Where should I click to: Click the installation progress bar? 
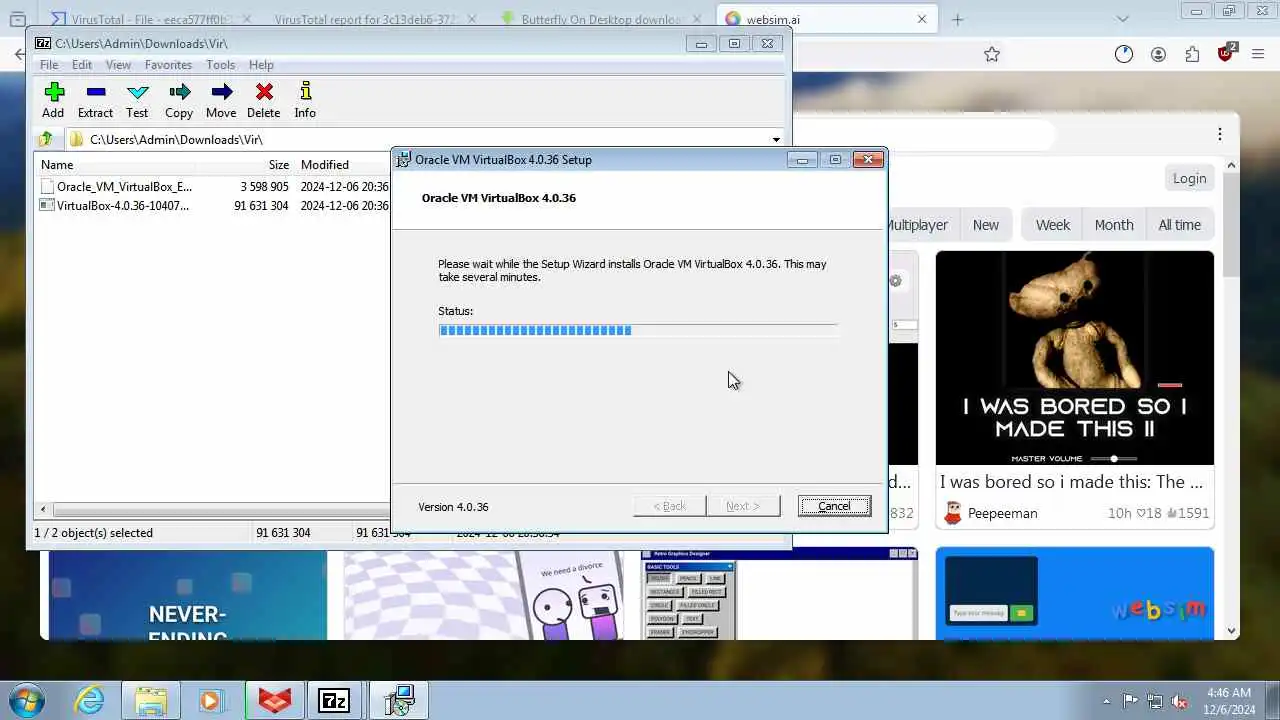pos(637,330)
